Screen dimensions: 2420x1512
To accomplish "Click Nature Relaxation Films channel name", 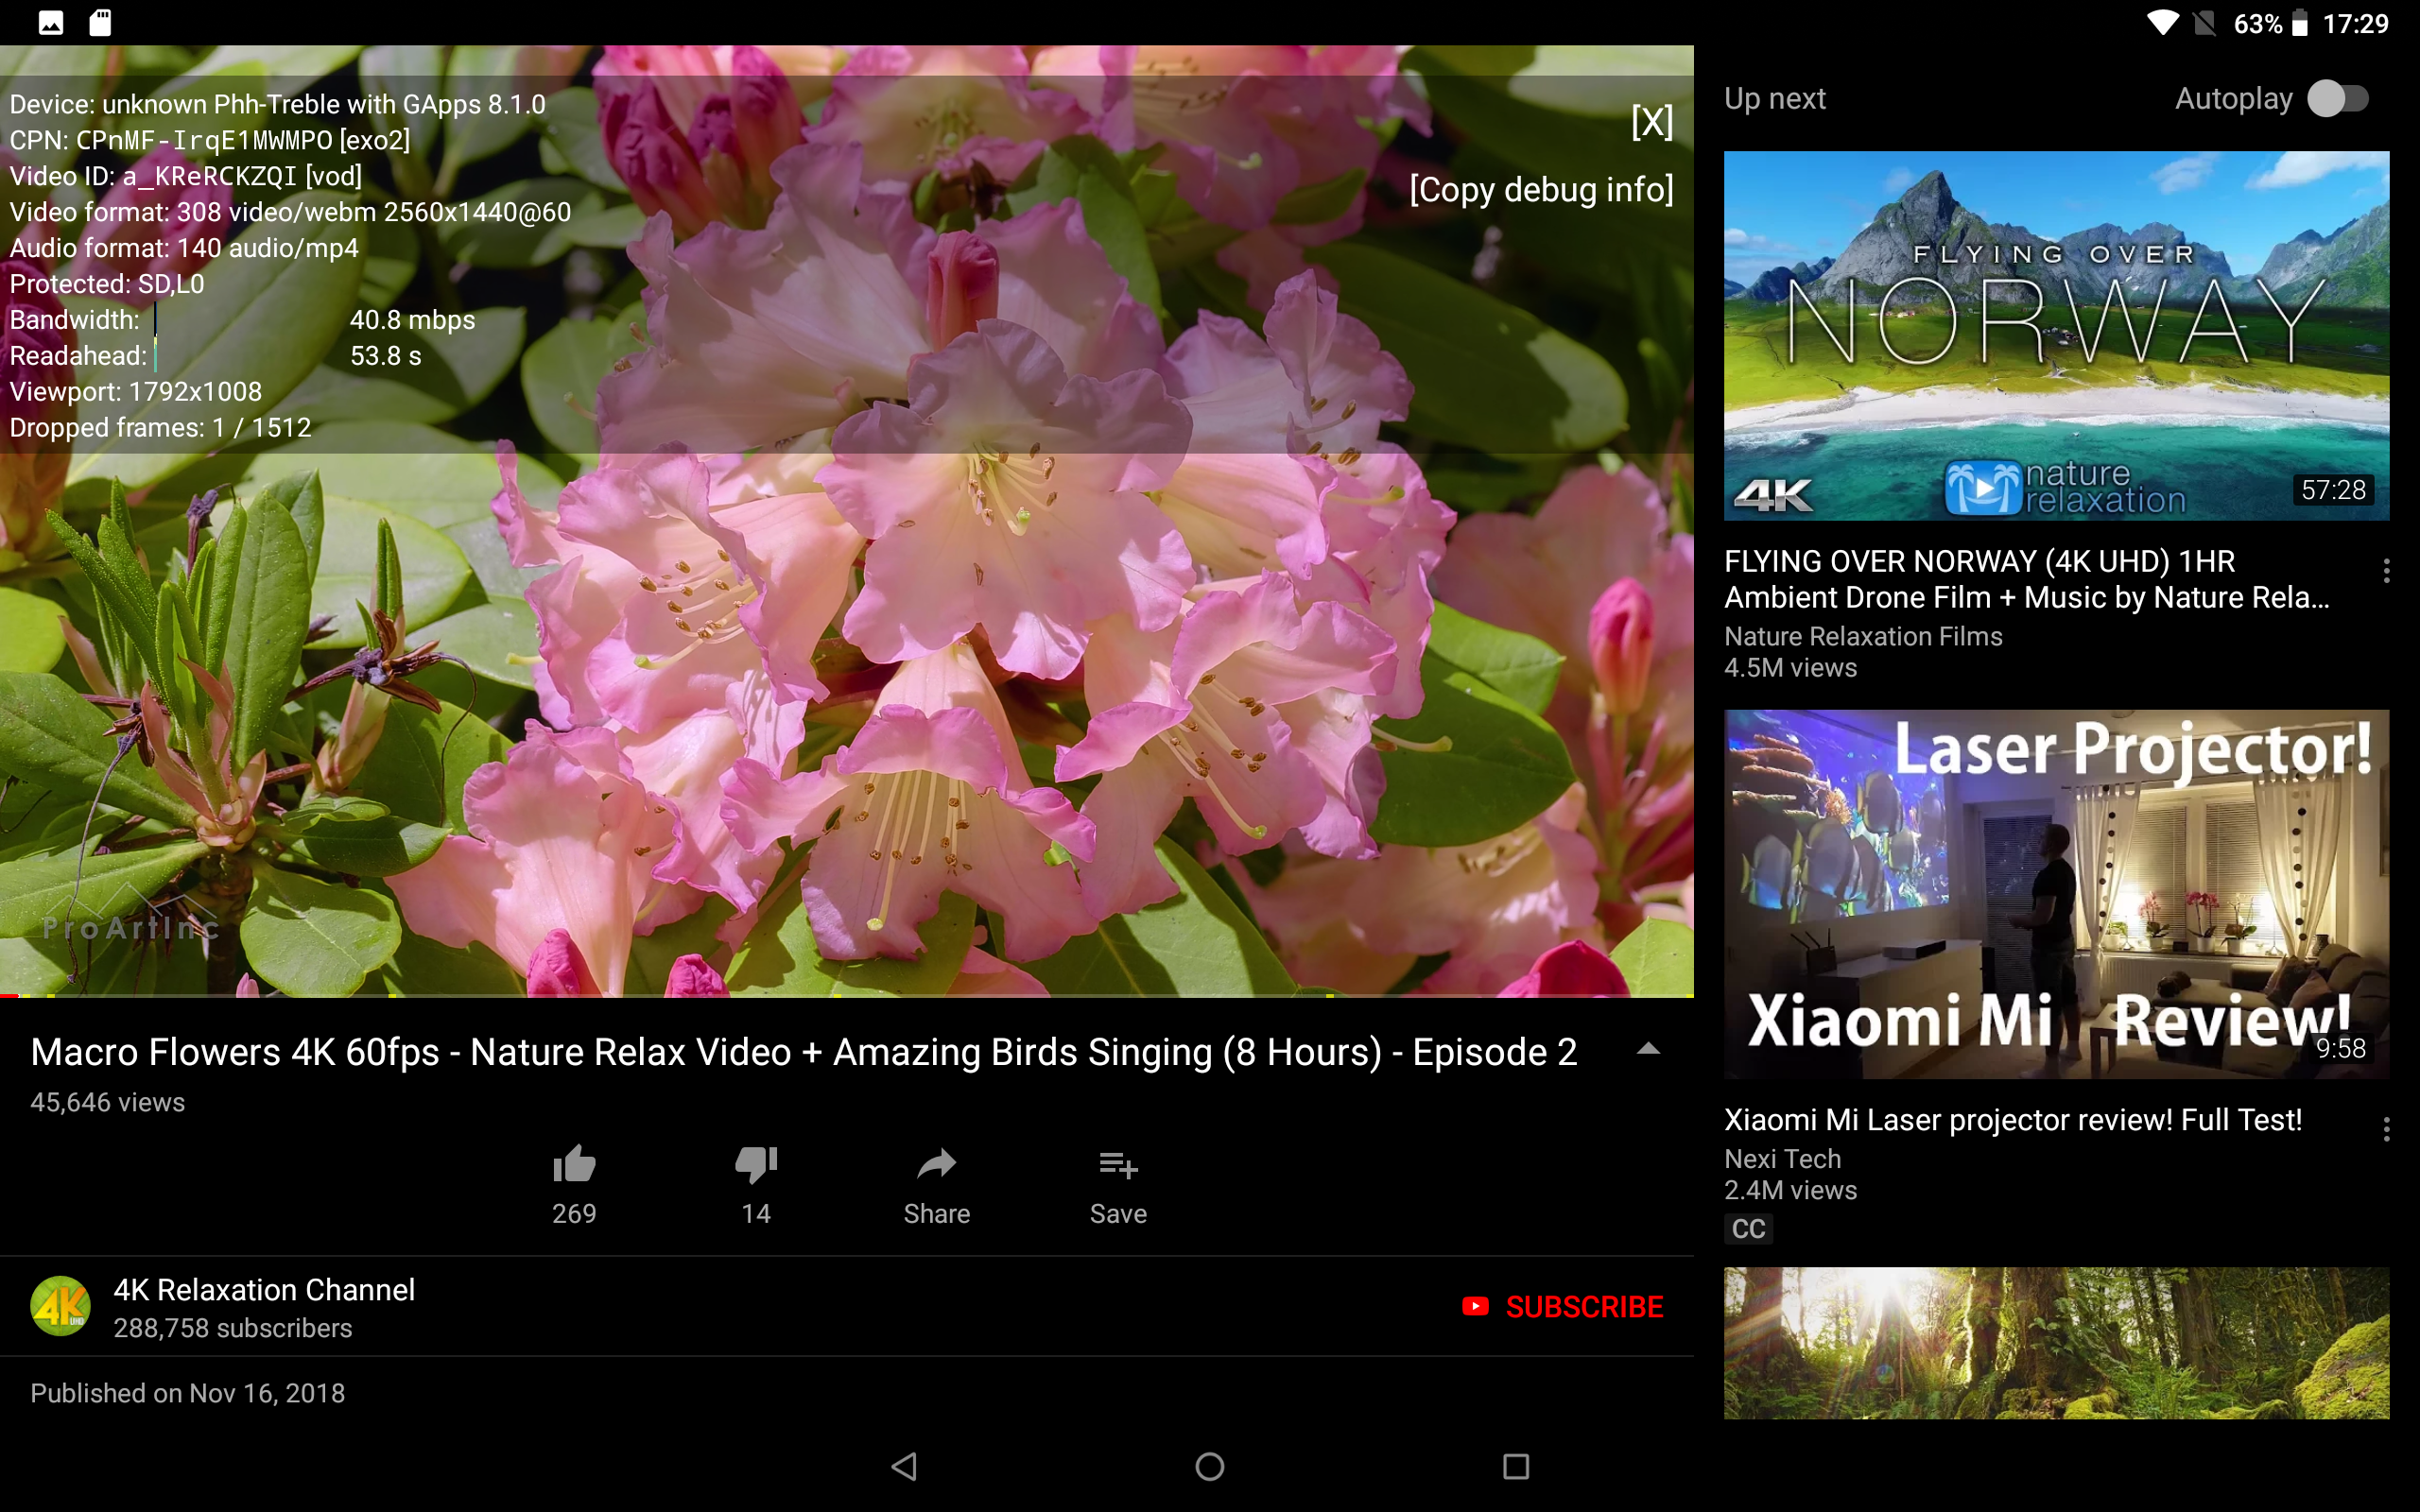I will point(1863,636).
